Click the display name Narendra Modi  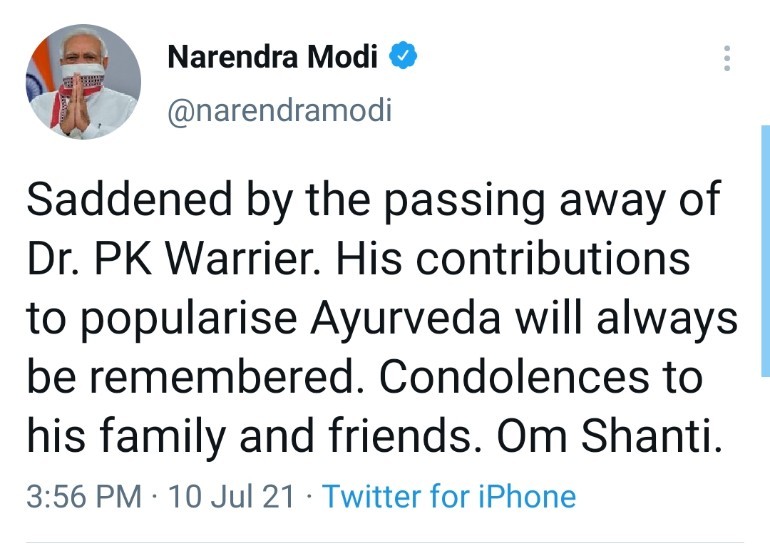tap(273, 57)
